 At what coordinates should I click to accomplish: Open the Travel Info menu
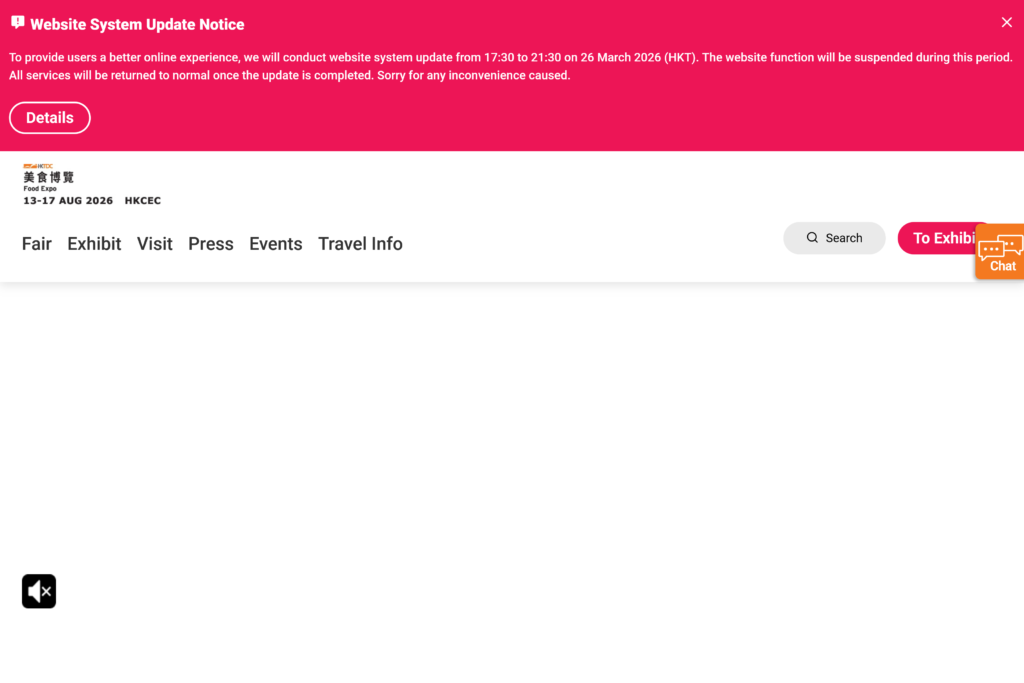click(360, 244)
